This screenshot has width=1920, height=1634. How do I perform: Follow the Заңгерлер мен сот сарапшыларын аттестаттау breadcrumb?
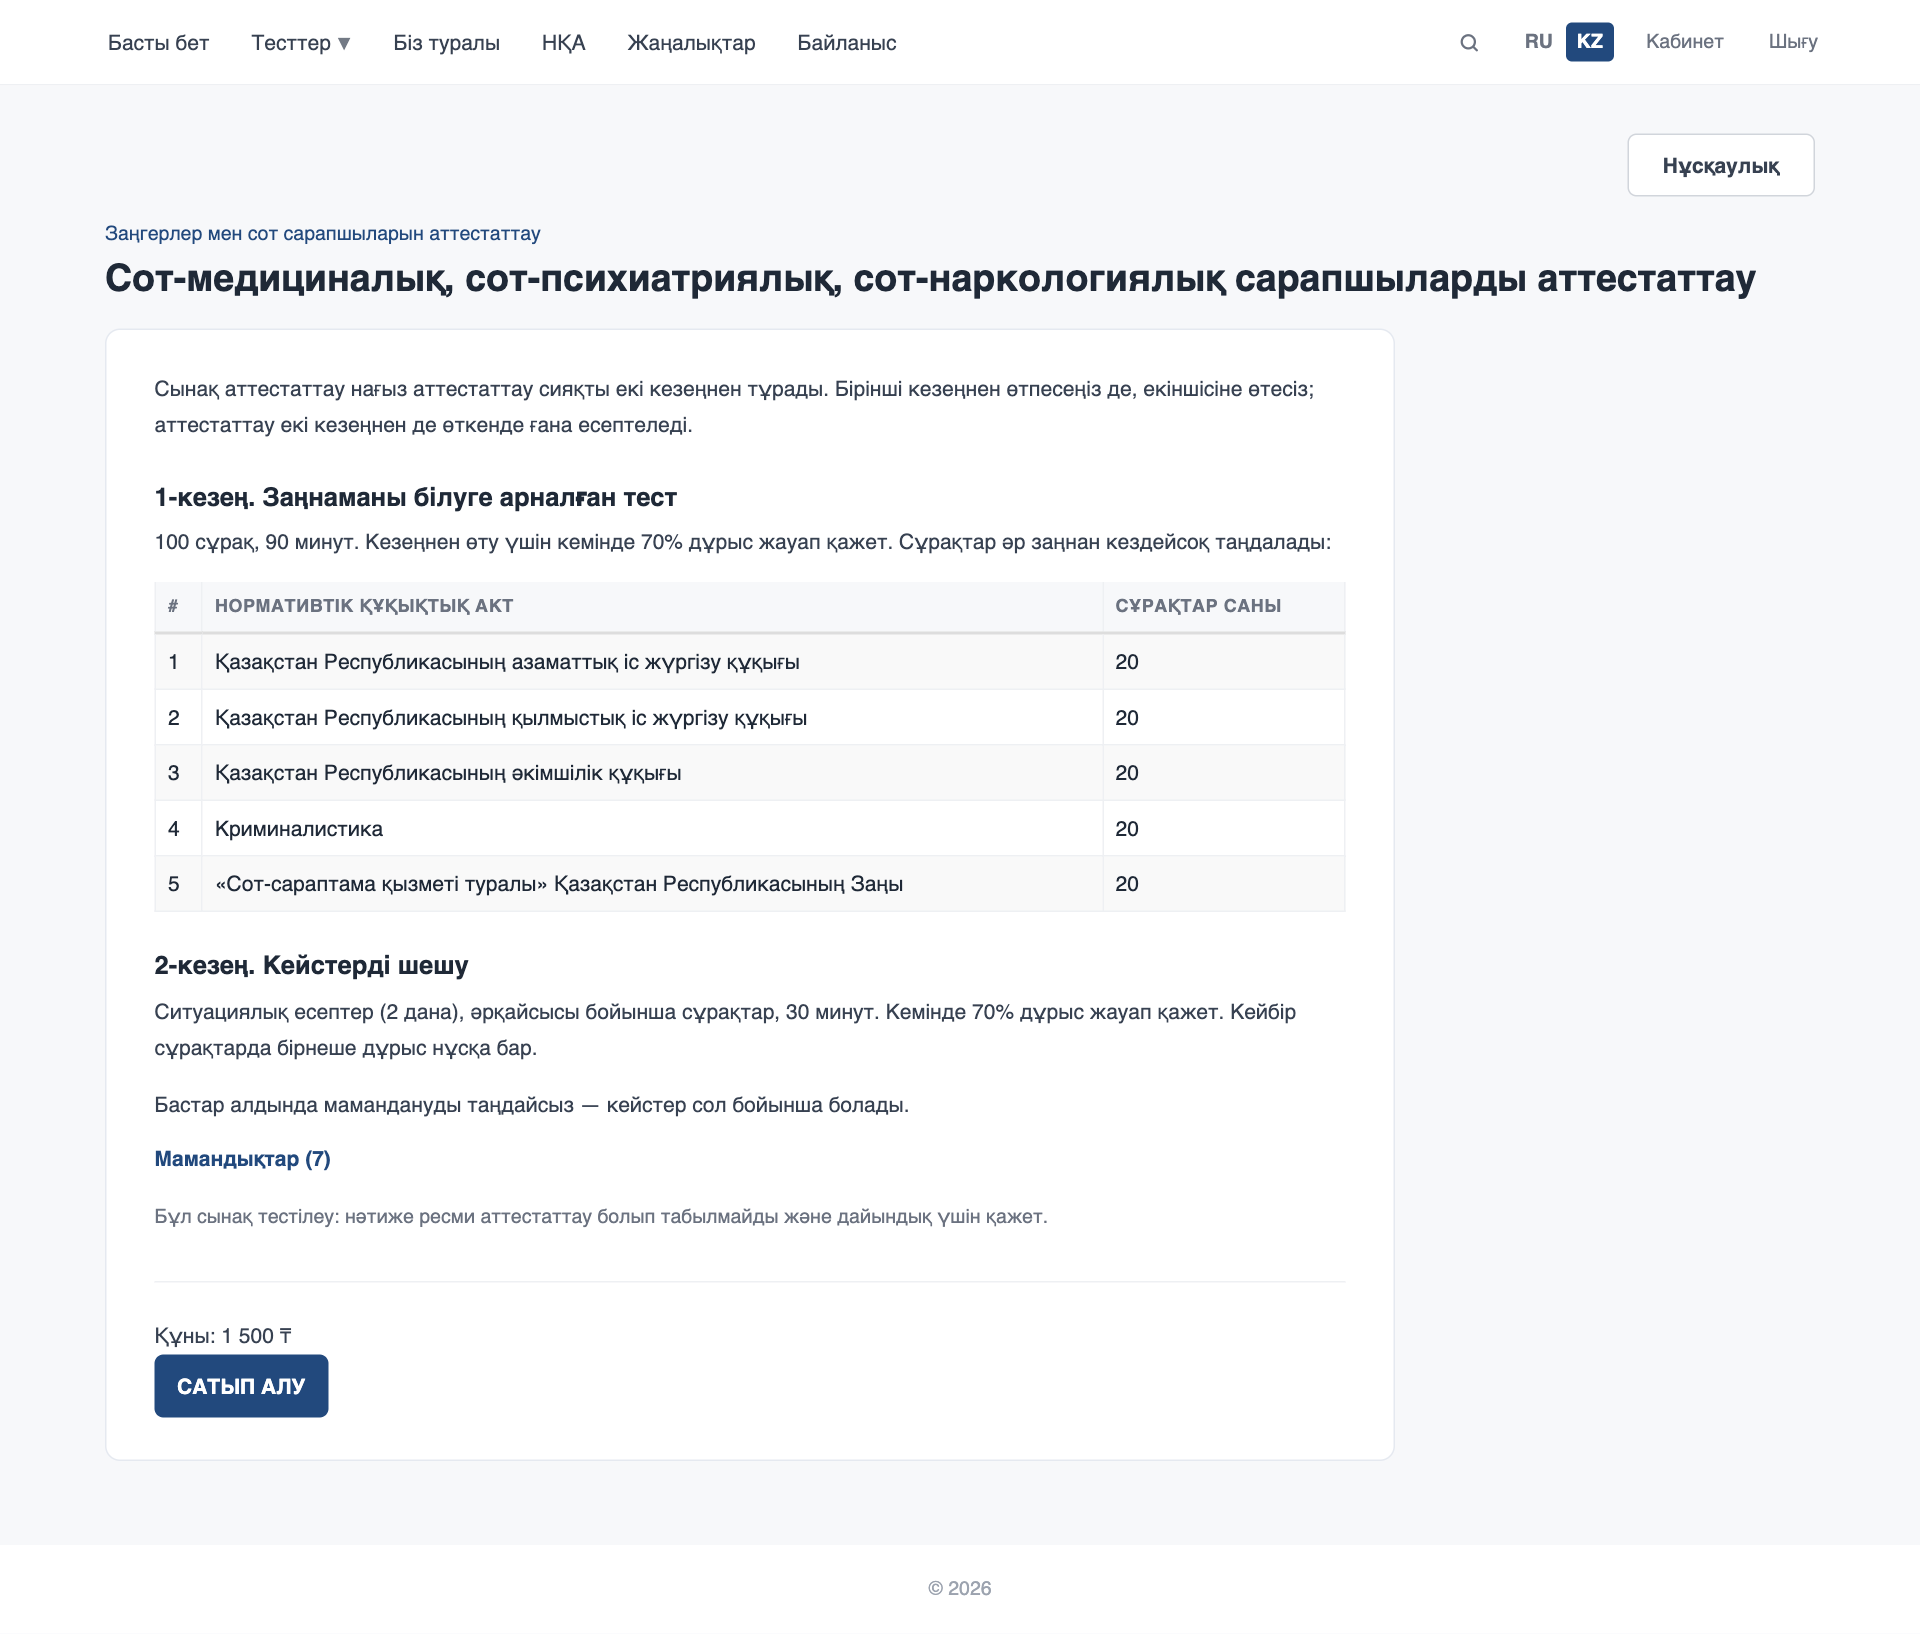[x=322, y=233]
